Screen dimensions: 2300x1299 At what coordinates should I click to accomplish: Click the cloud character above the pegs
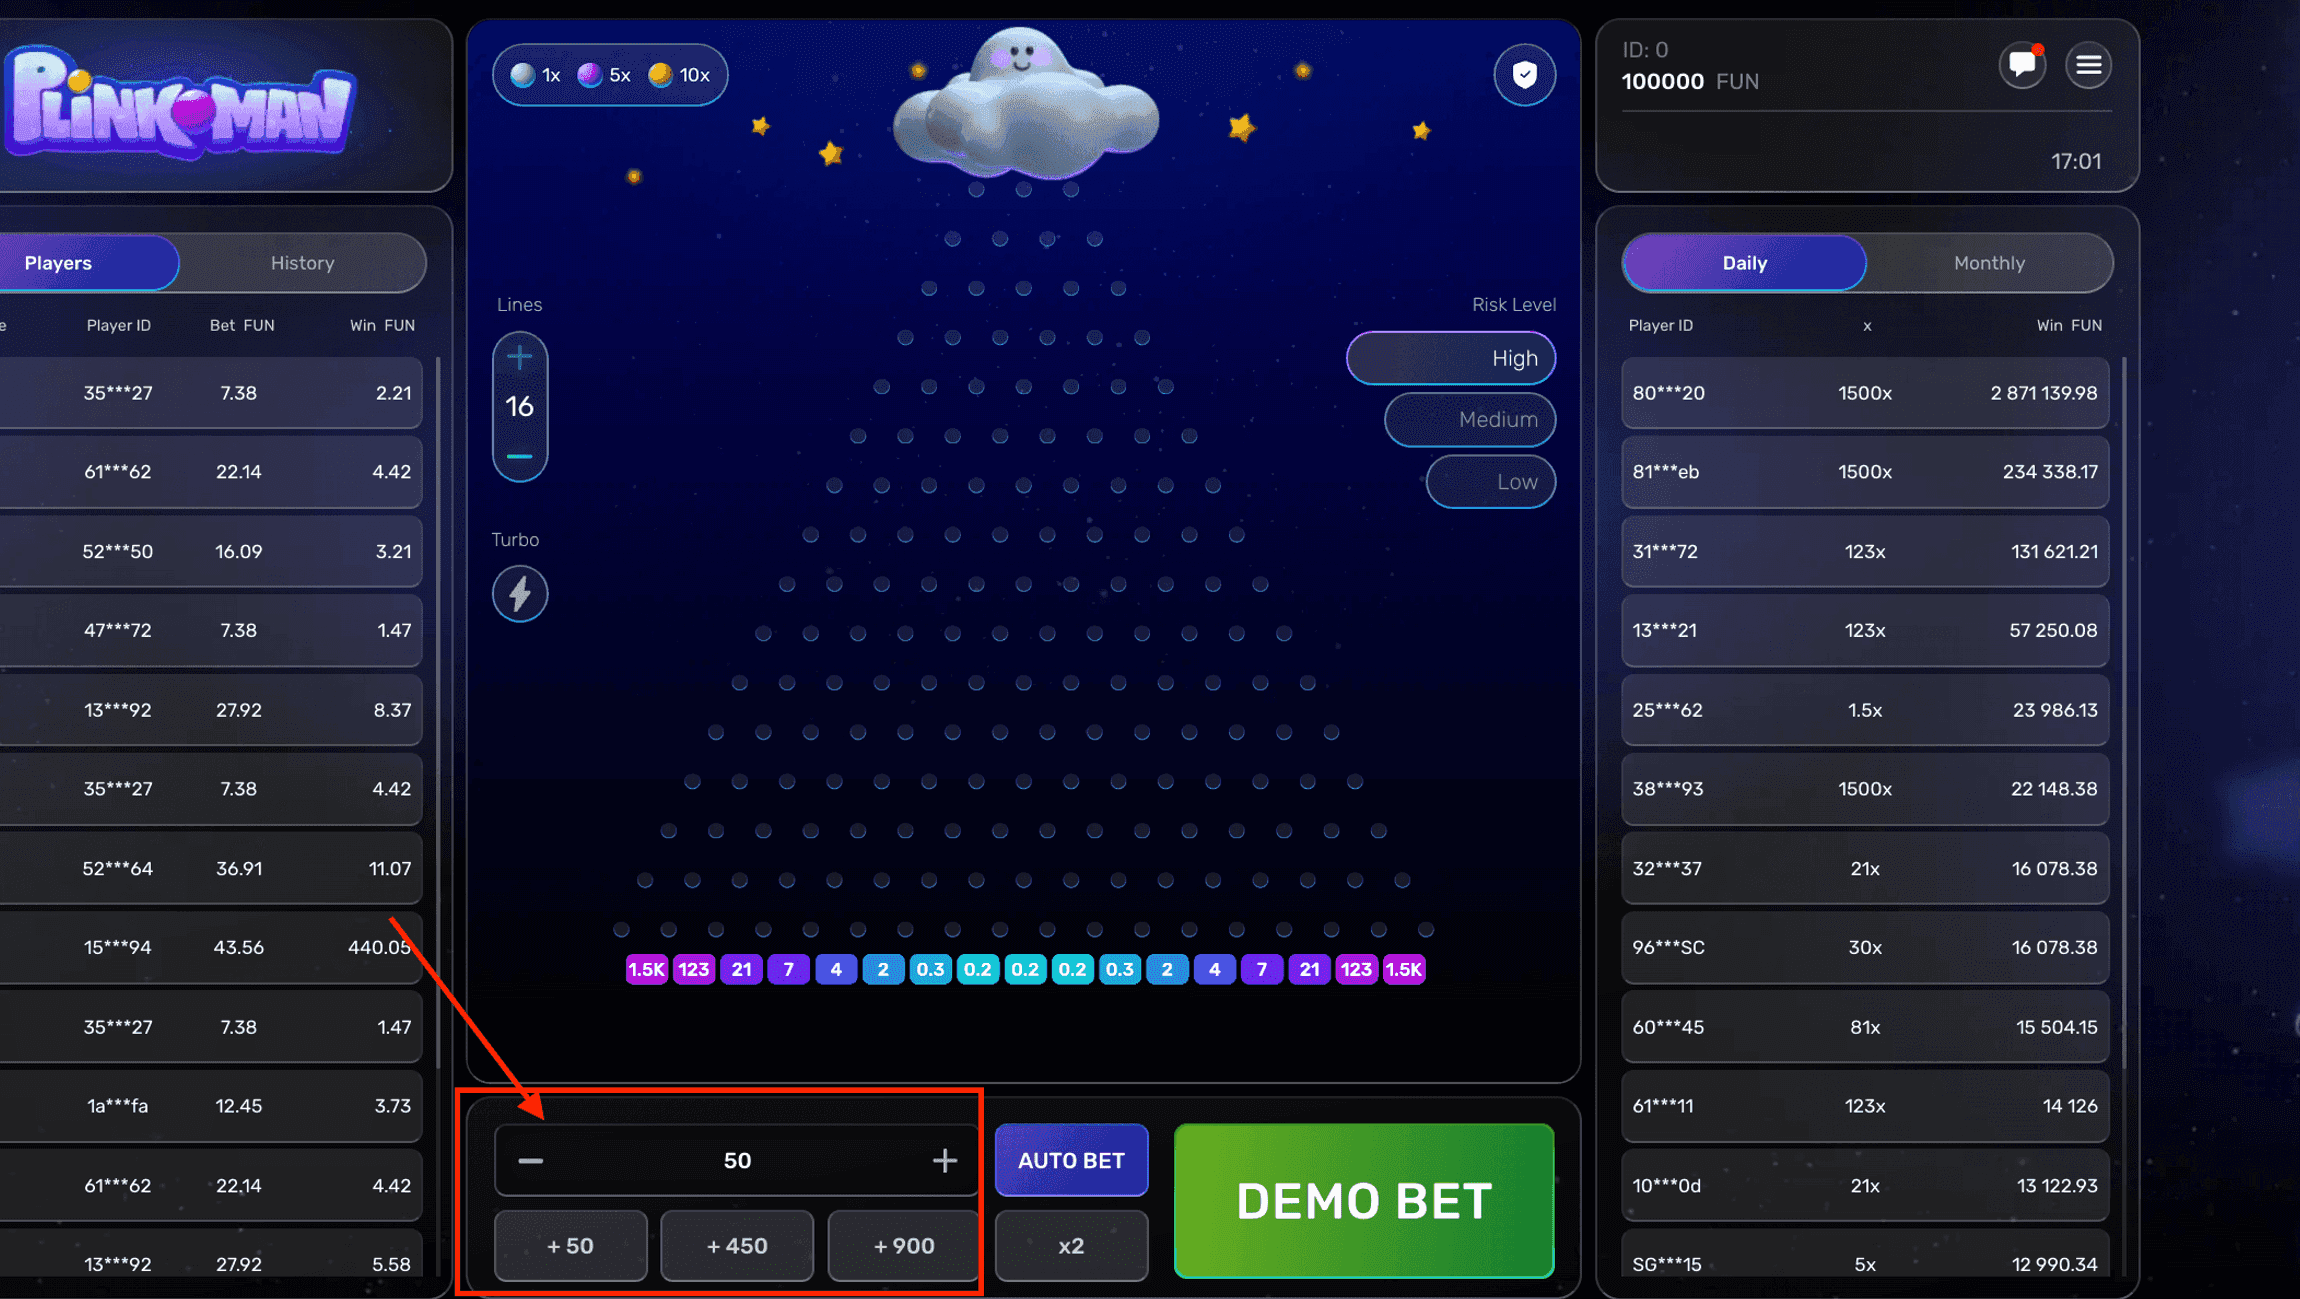tap(1024, 110)
